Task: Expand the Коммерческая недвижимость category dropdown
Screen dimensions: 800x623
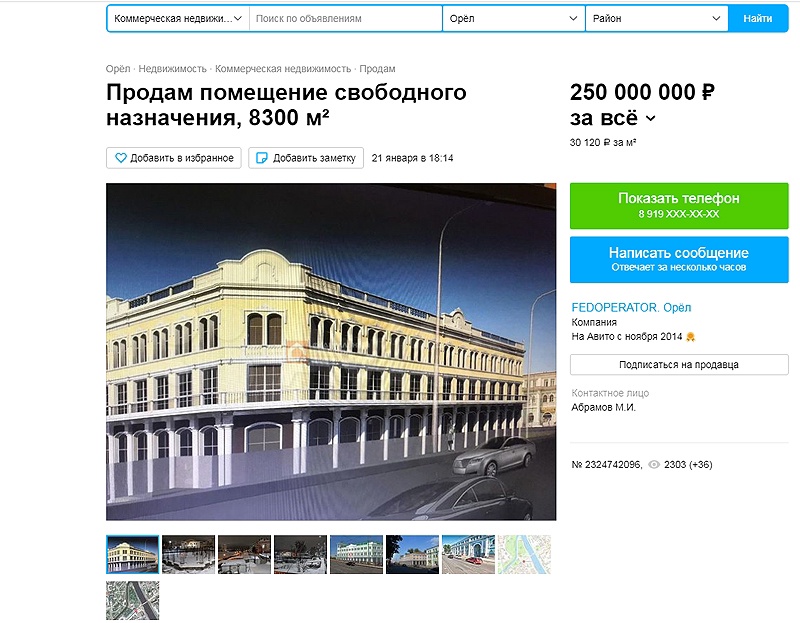Action: (x=178, y=18)
